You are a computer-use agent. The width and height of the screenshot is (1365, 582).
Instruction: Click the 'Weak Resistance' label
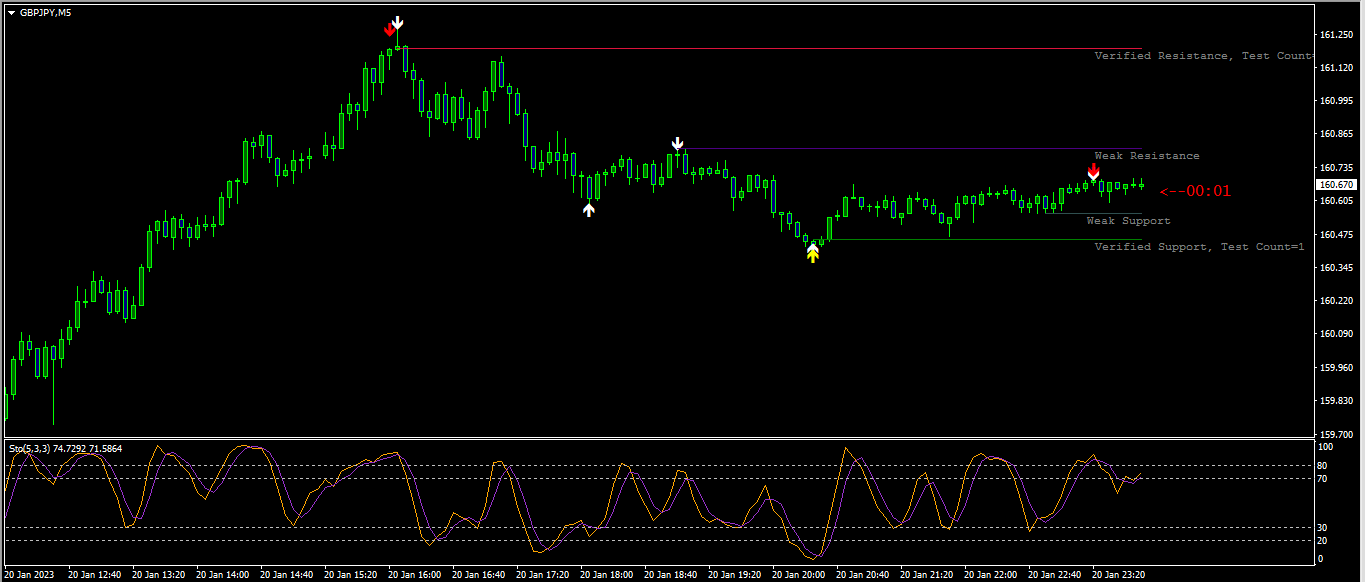pyautogui.click(x=1147, y=156)
